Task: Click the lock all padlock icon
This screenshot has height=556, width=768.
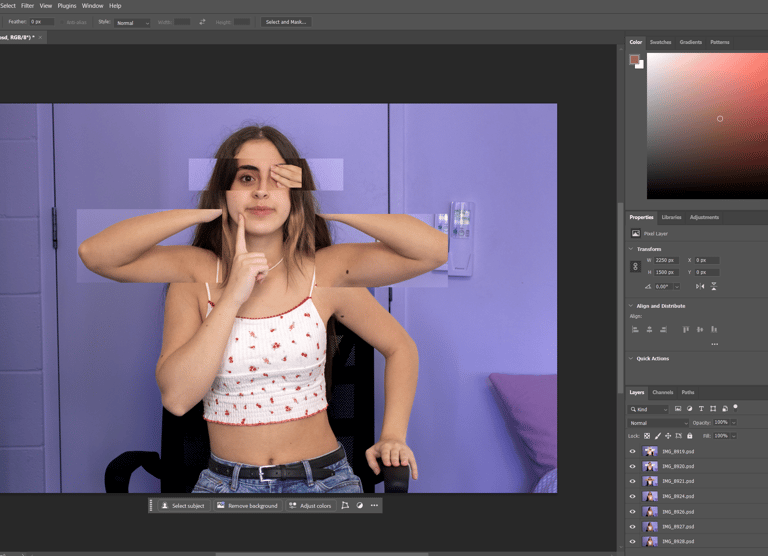Action: (689, 436)
